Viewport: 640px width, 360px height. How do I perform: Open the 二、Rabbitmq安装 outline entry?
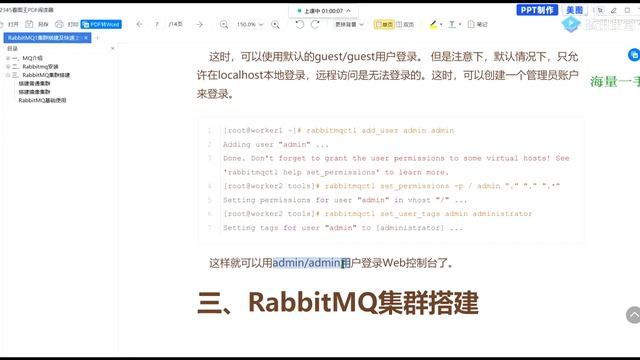coord(35,67)
